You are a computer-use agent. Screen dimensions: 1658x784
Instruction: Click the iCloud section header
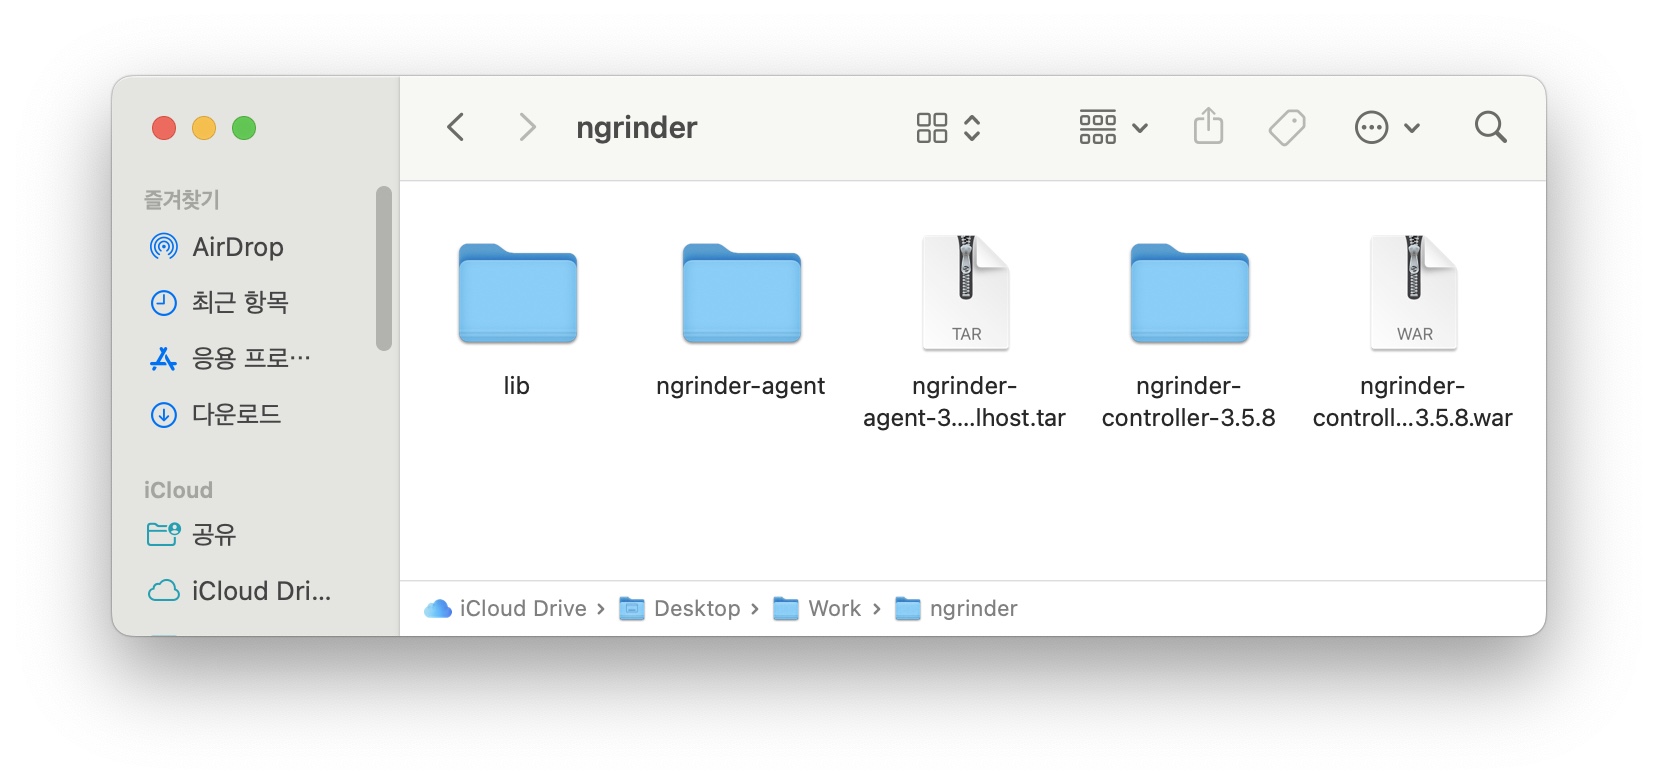(178, 490)
